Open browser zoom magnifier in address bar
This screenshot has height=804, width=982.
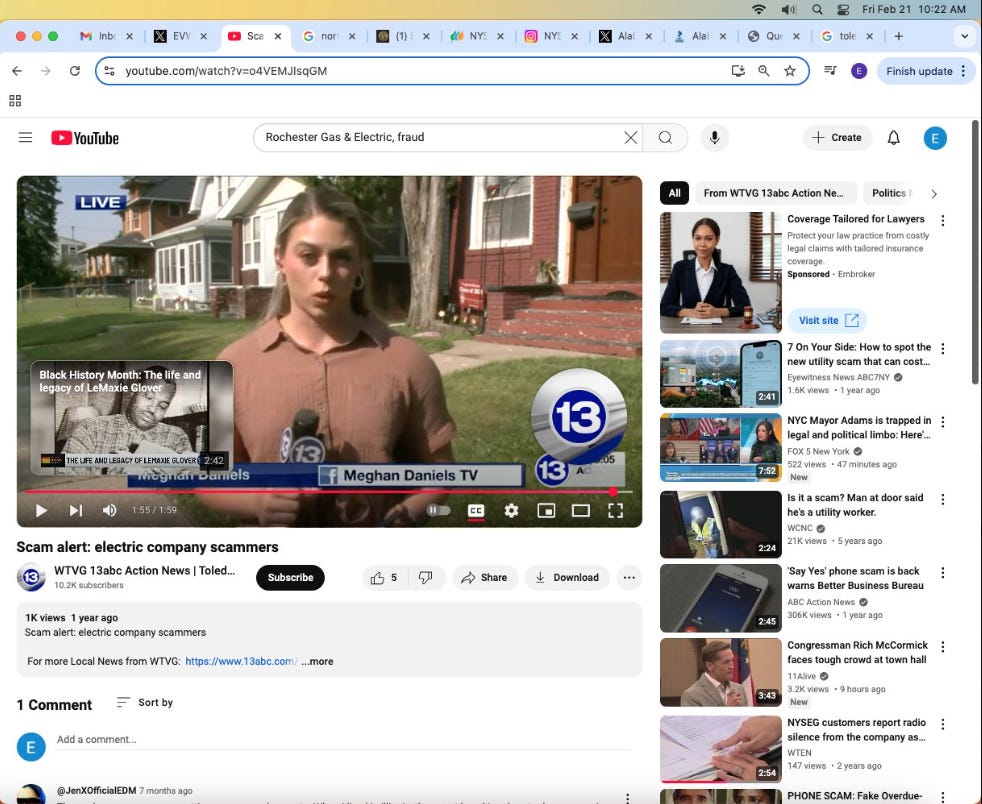(763, 71)
